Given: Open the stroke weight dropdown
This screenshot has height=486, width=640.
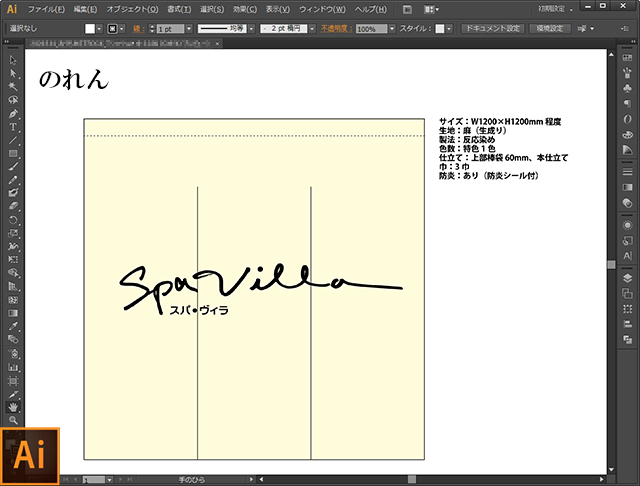Looking at the screenshot, I should coord(189,29).
